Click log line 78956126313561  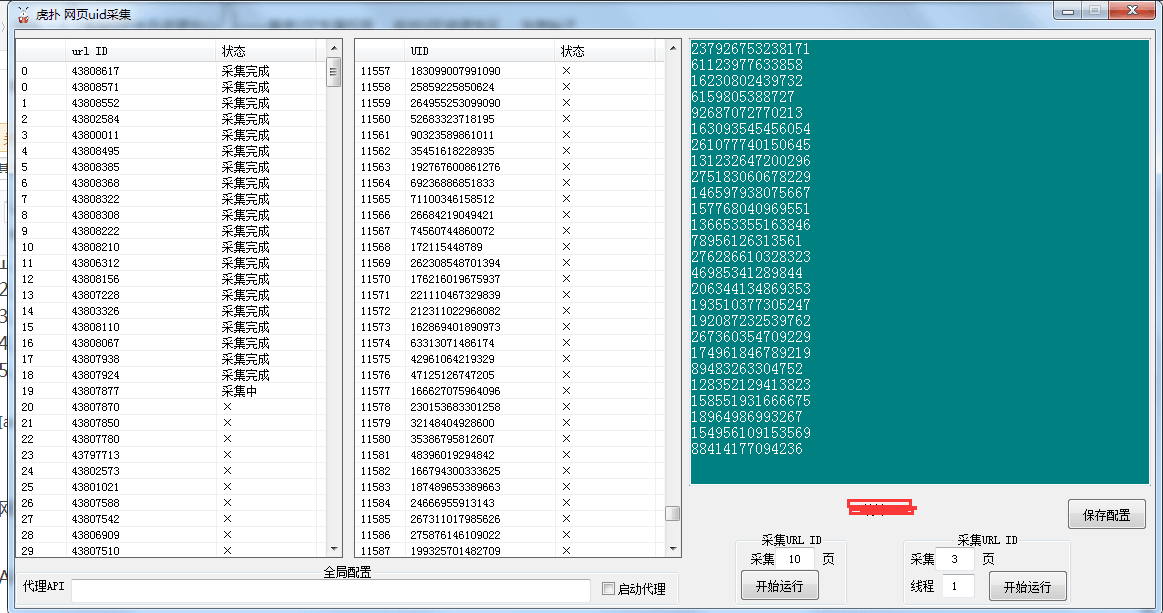(x=746, y=241)
